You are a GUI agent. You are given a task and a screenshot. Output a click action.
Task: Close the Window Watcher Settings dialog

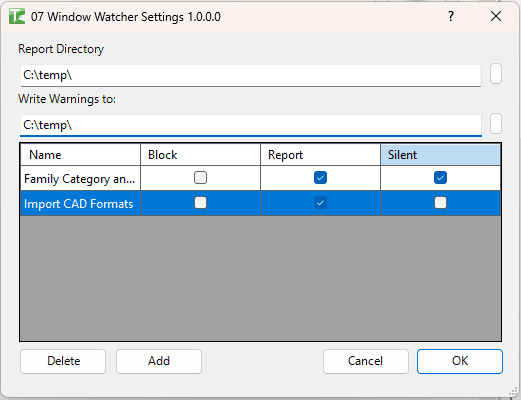click(496, 16)
